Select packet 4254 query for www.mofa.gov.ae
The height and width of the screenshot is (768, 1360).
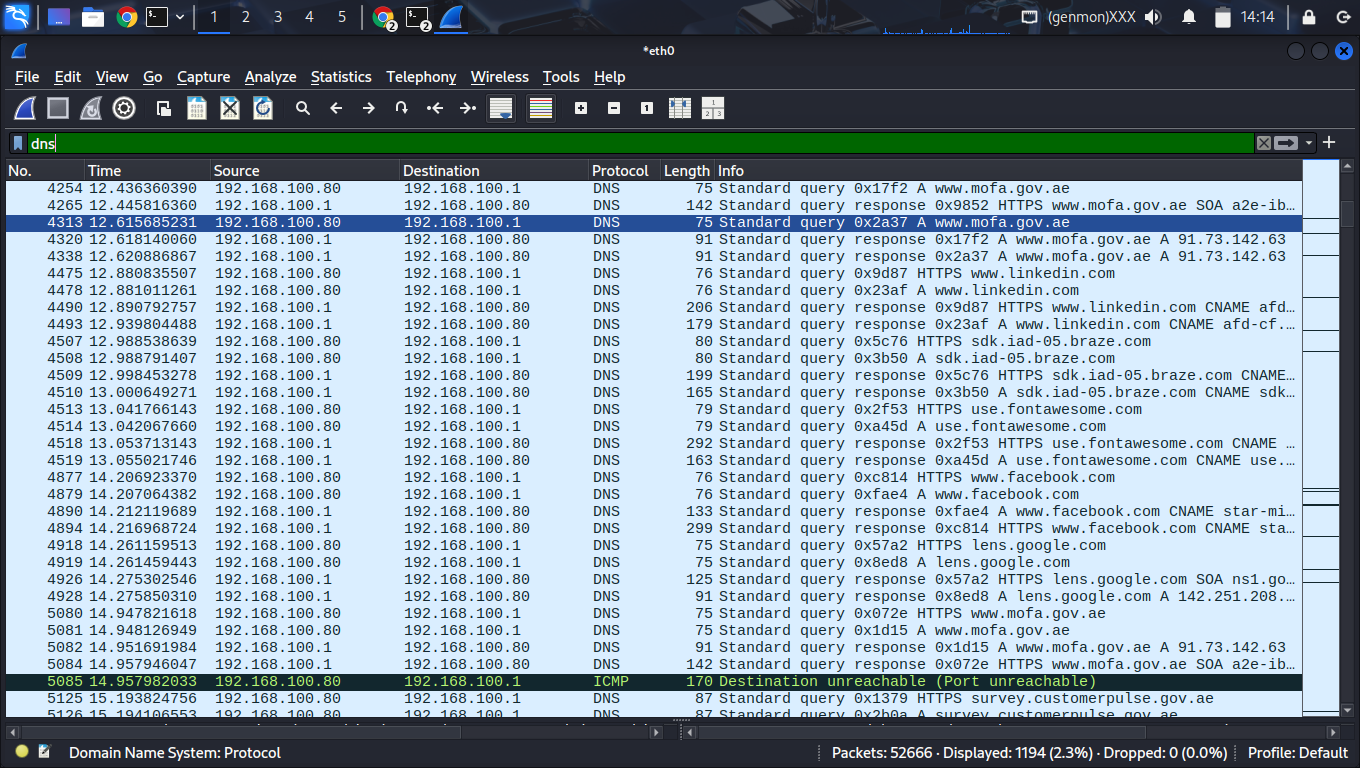[654, 189]
